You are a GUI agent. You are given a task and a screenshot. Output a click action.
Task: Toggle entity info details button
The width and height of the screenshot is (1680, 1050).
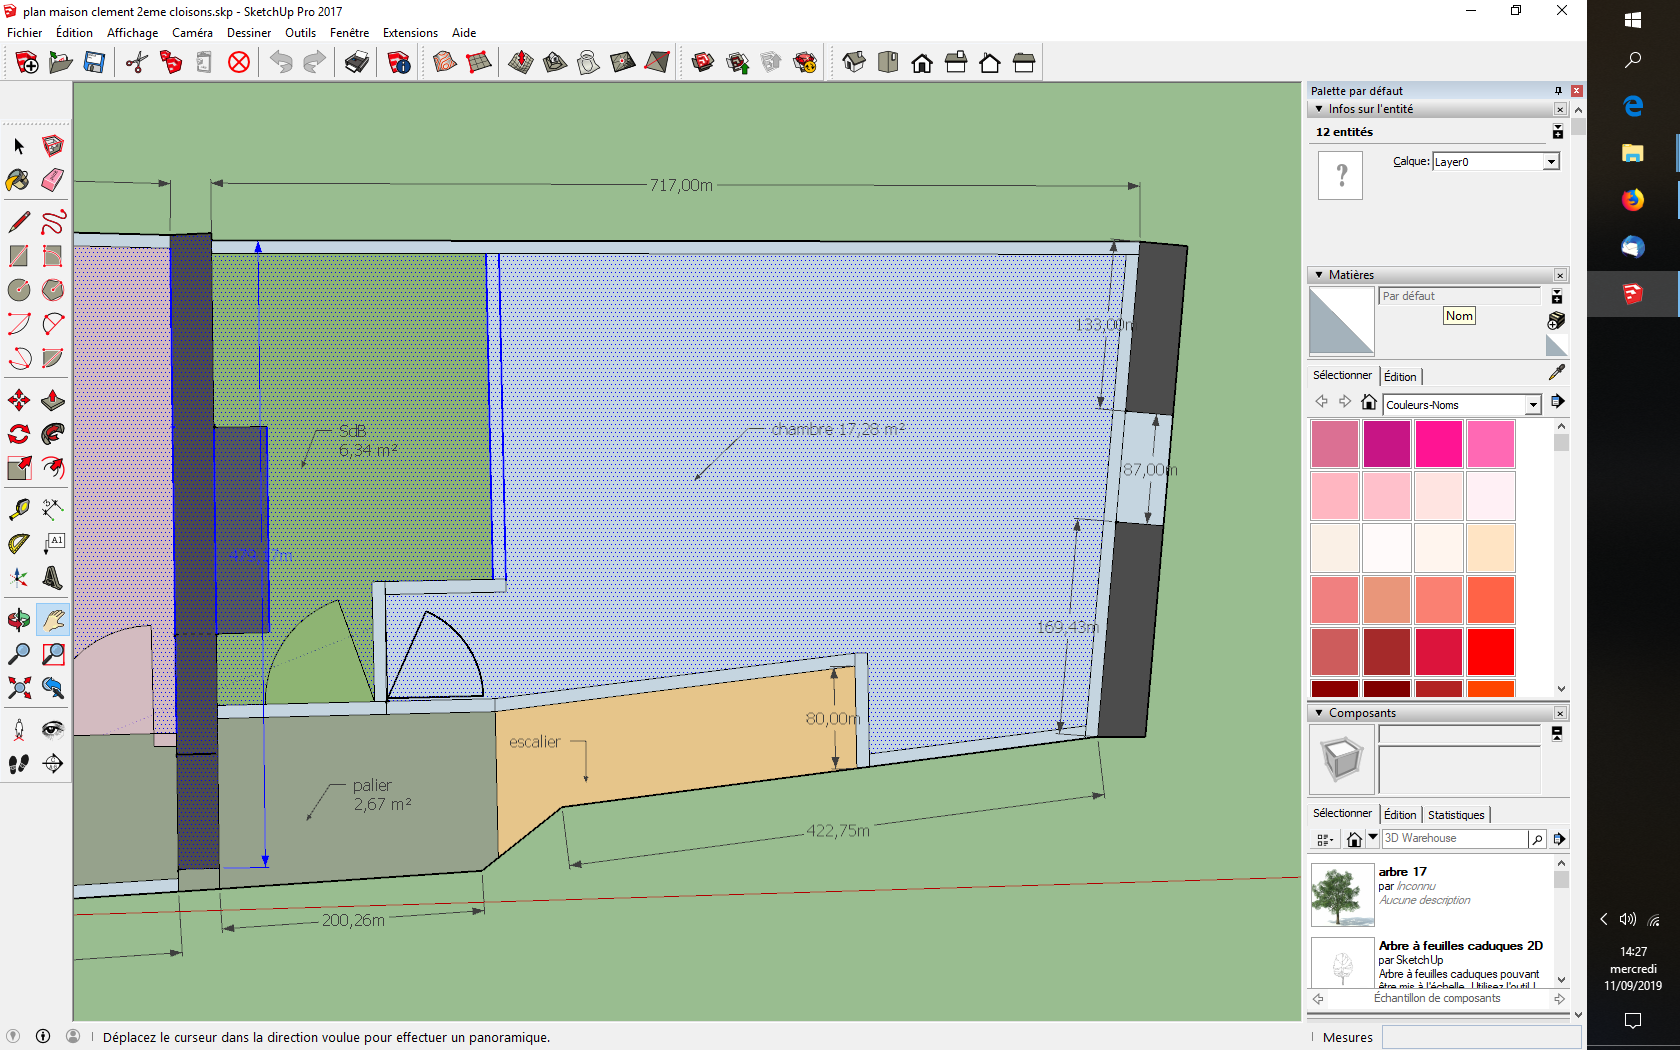1557,132
